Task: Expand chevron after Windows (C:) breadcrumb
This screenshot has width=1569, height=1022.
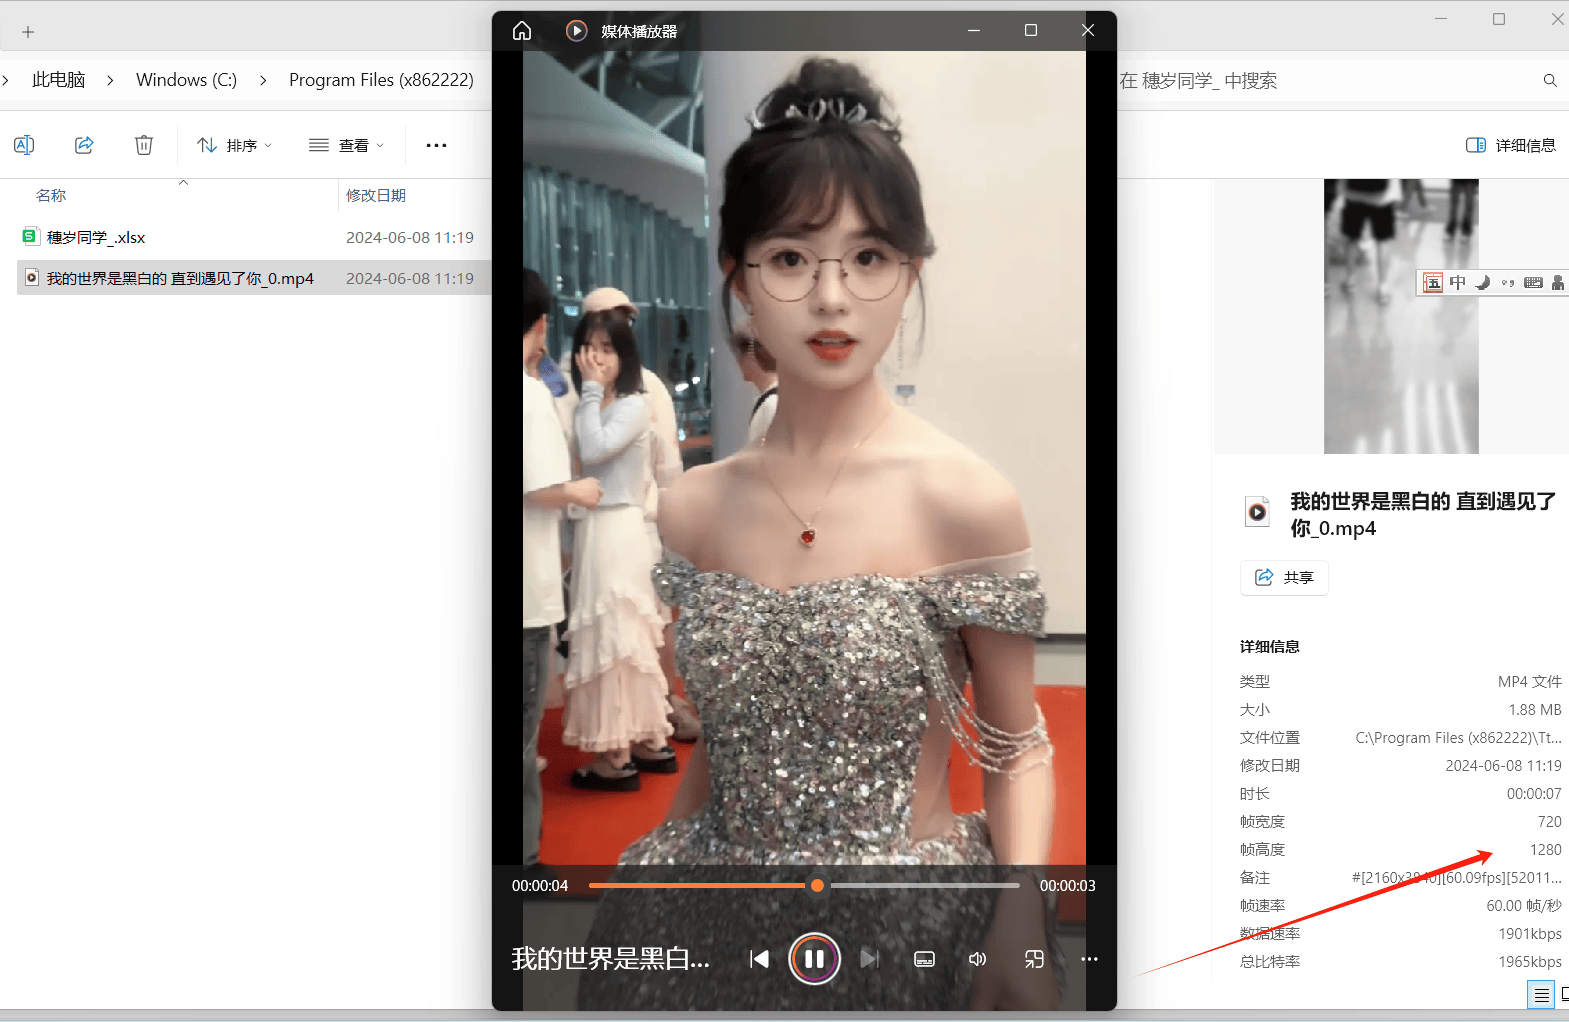Action: [263, 80]
